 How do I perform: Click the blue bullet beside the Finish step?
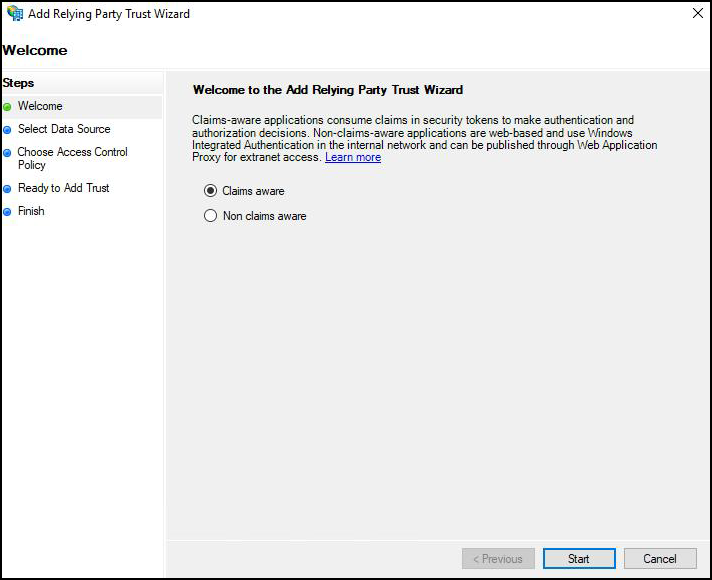tap(7, 212)
